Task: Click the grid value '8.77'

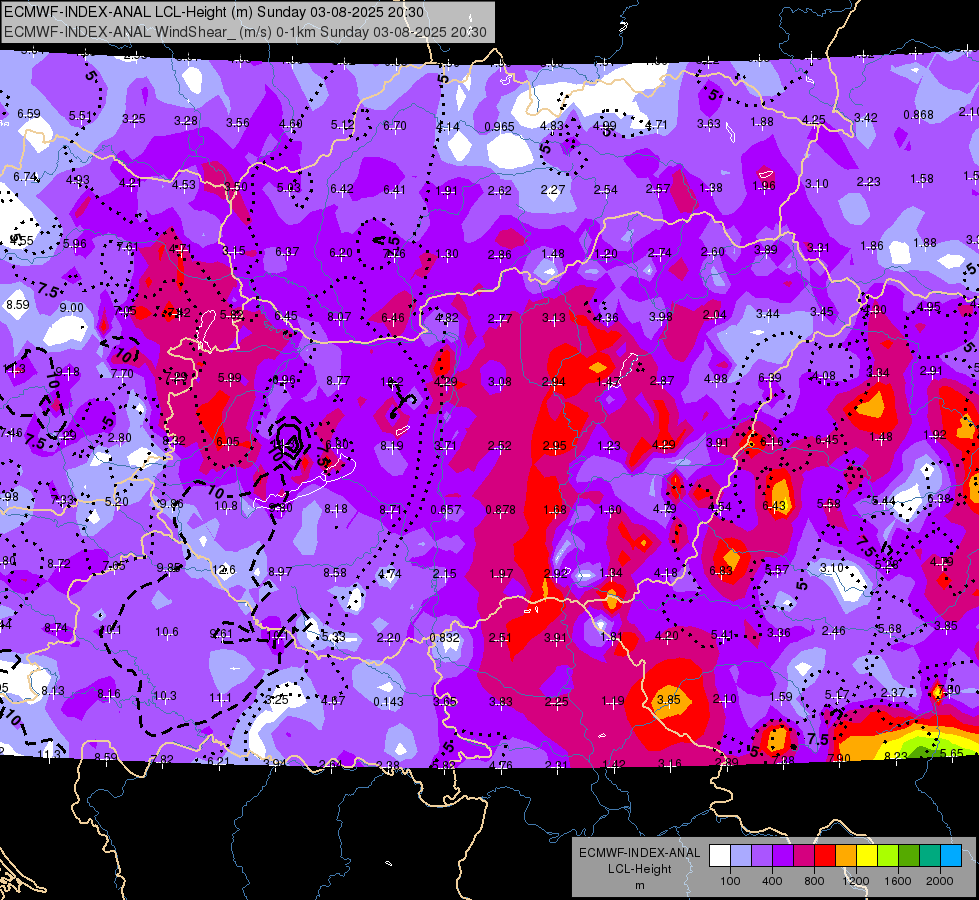Action: coord(338,380)
